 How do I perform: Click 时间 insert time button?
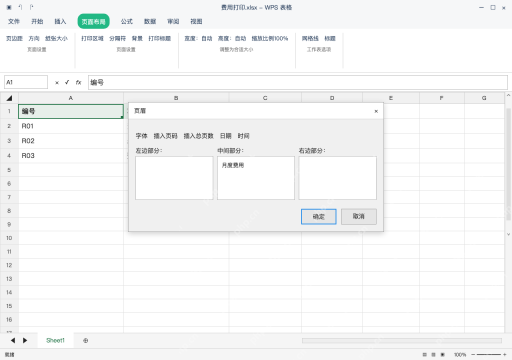point(243,136)
